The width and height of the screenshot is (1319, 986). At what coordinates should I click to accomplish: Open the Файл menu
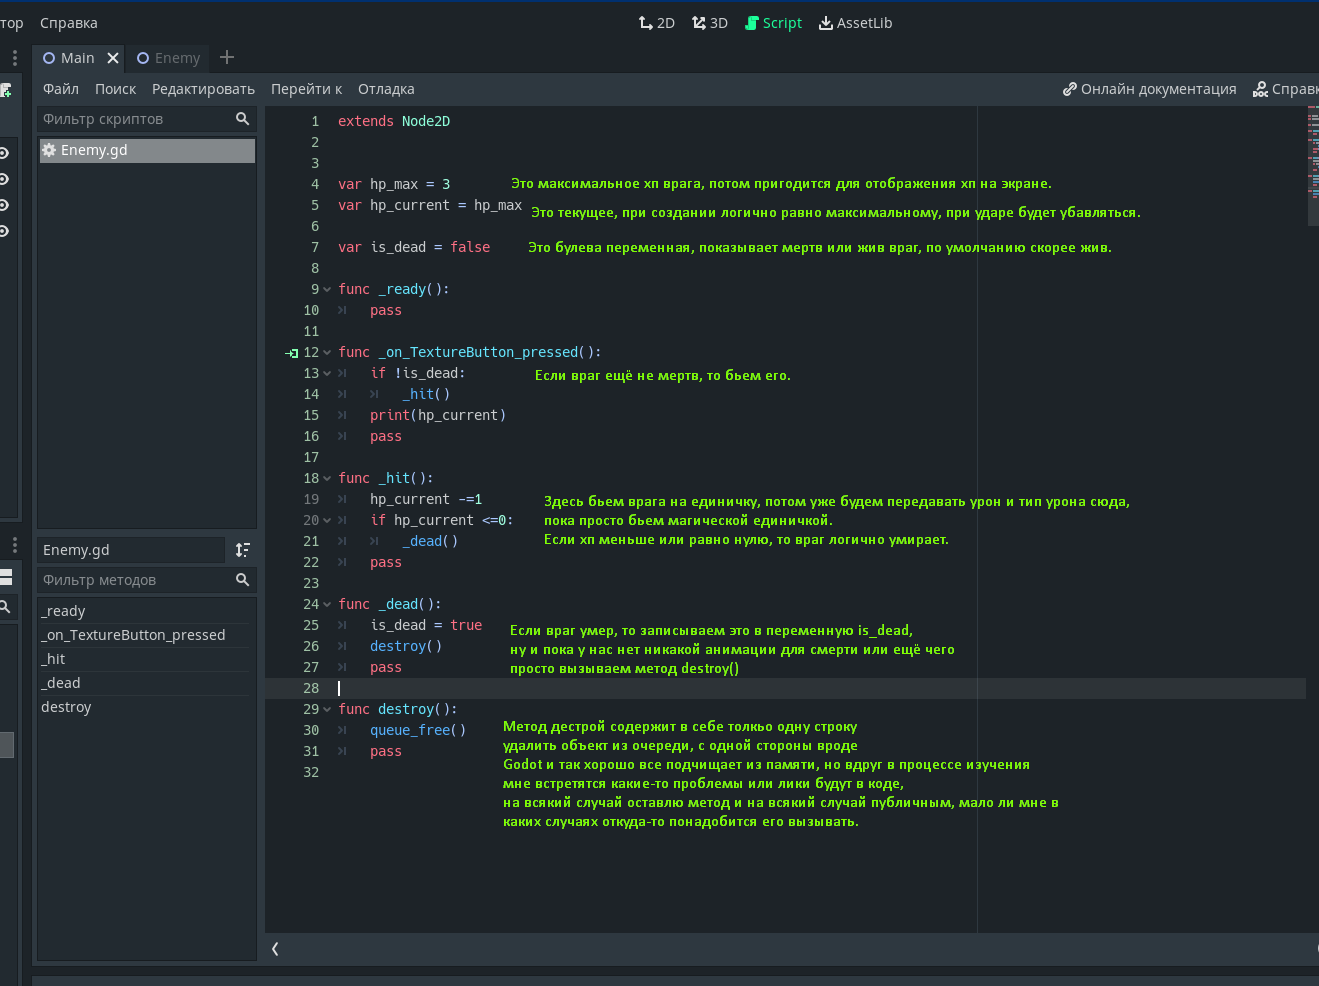click(x=61, y=89)
